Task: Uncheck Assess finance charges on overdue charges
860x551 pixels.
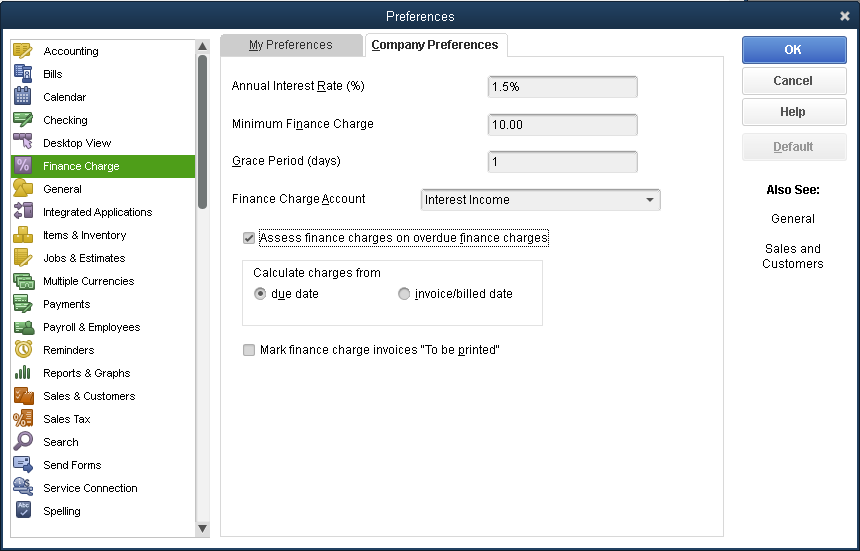Action: click(x=249, y=238)
